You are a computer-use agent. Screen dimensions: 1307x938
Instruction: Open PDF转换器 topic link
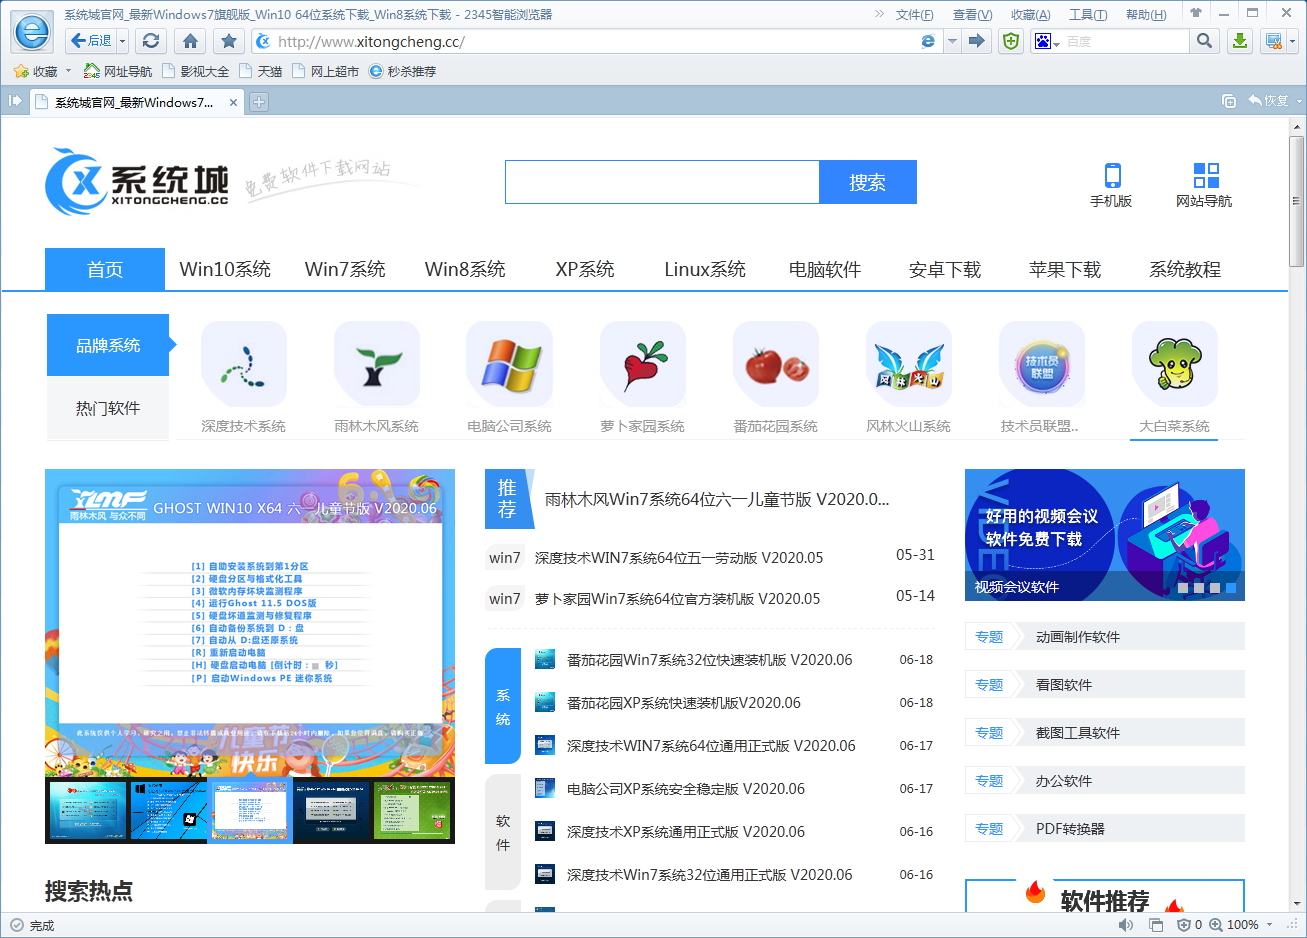point(1070,829)
